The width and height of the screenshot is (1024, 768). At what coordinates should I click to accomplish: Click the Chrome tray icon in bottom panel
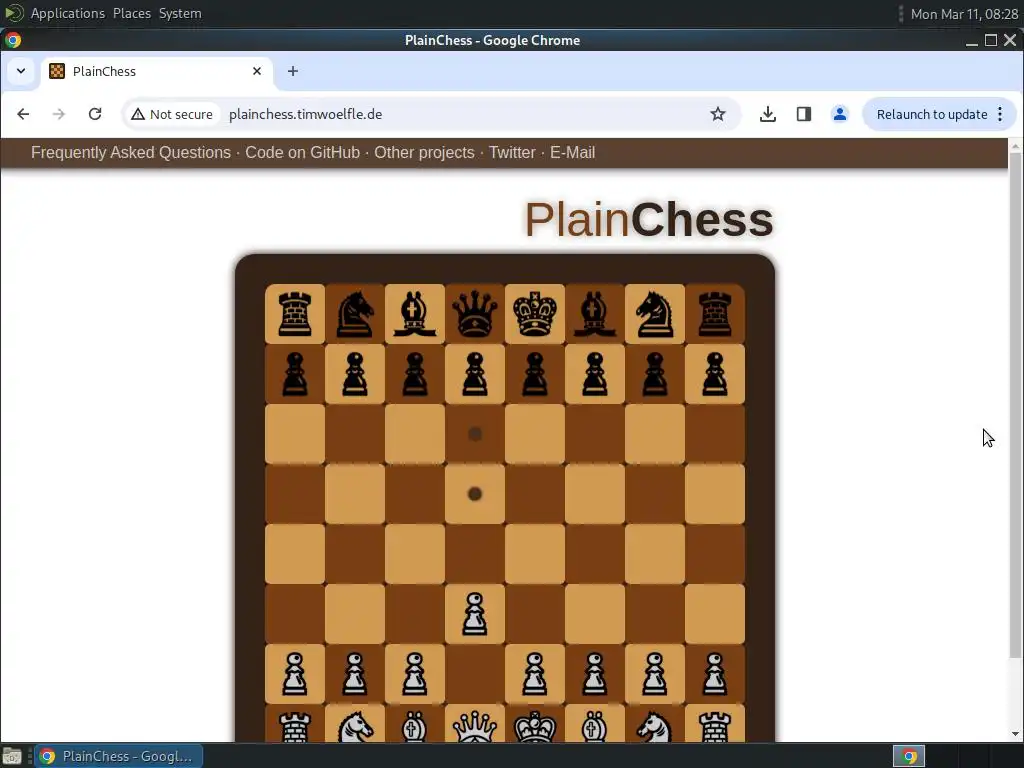[909, 756]
